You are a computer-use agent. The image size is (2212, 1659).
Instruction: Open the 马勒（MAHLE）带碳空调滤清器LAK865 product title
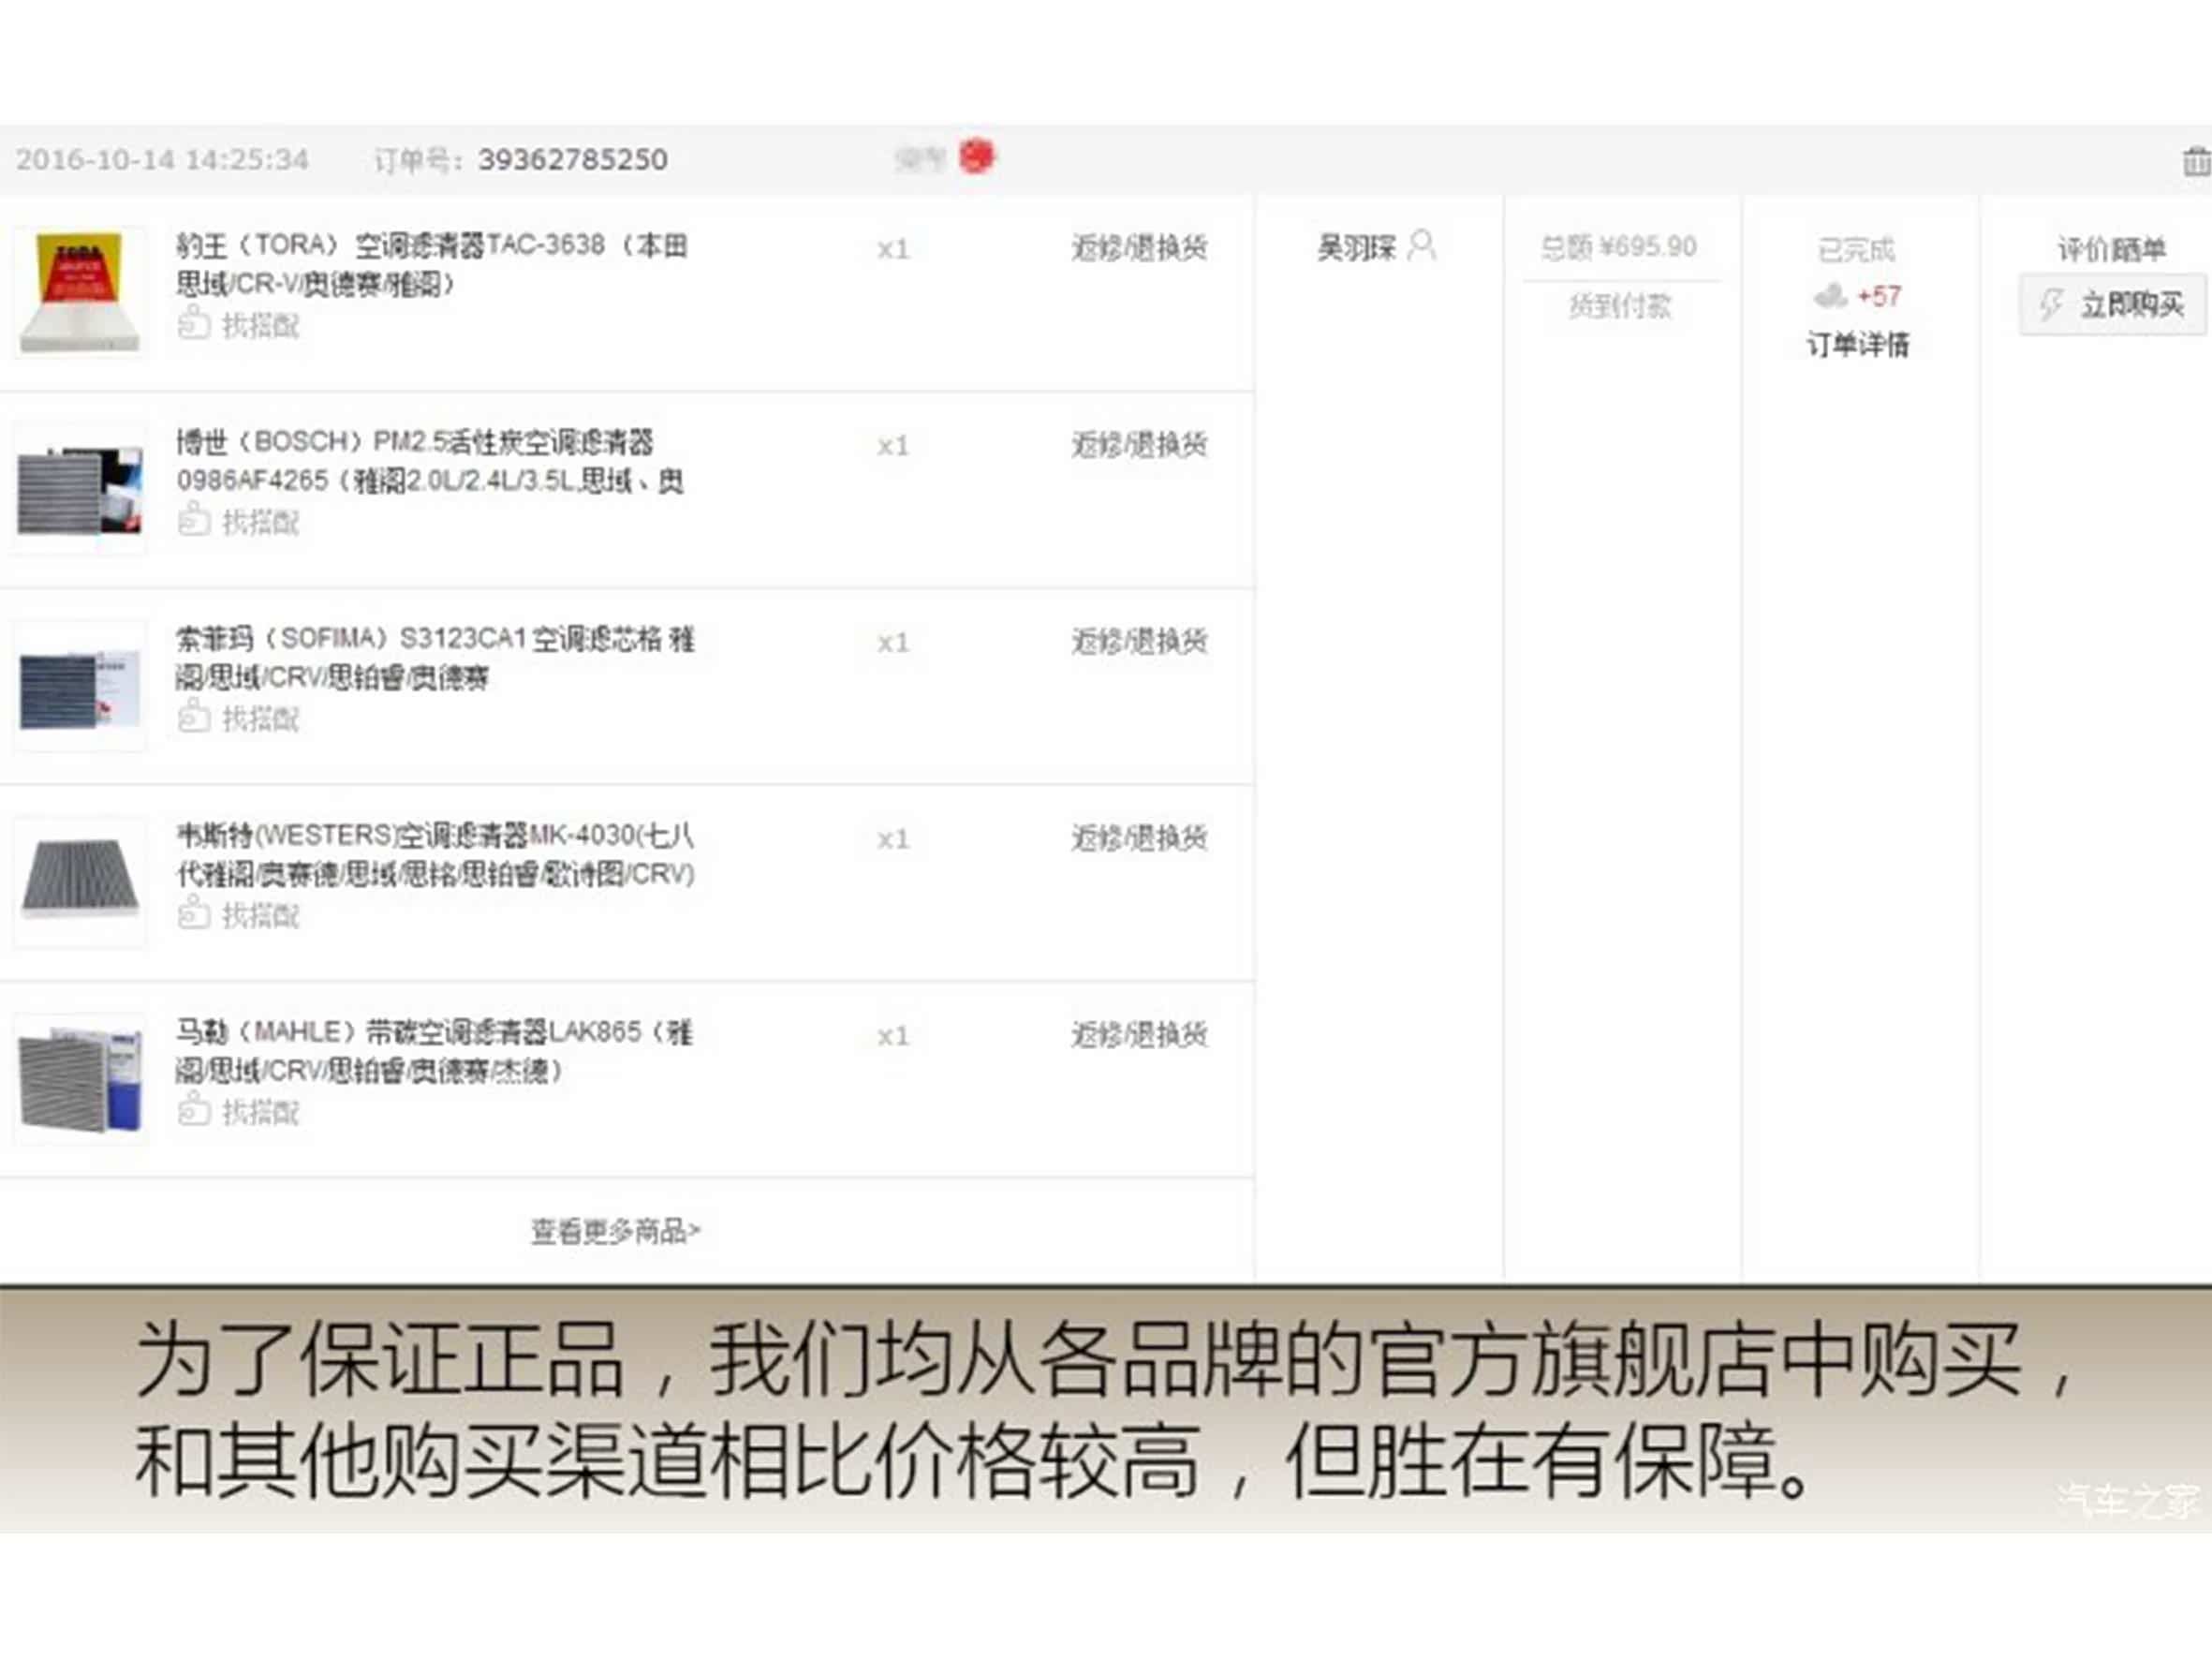click(x=434, y=1052)
